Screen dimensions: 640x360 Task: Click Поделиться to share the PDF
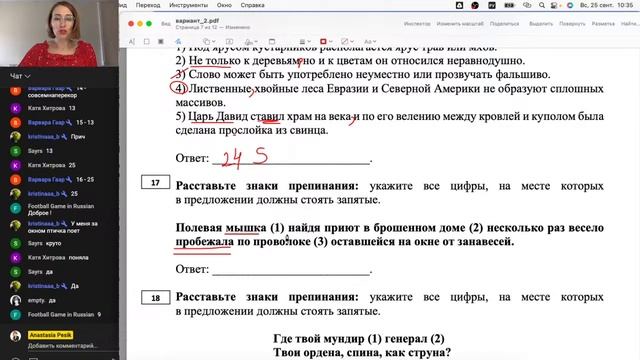tap(504, 24)
